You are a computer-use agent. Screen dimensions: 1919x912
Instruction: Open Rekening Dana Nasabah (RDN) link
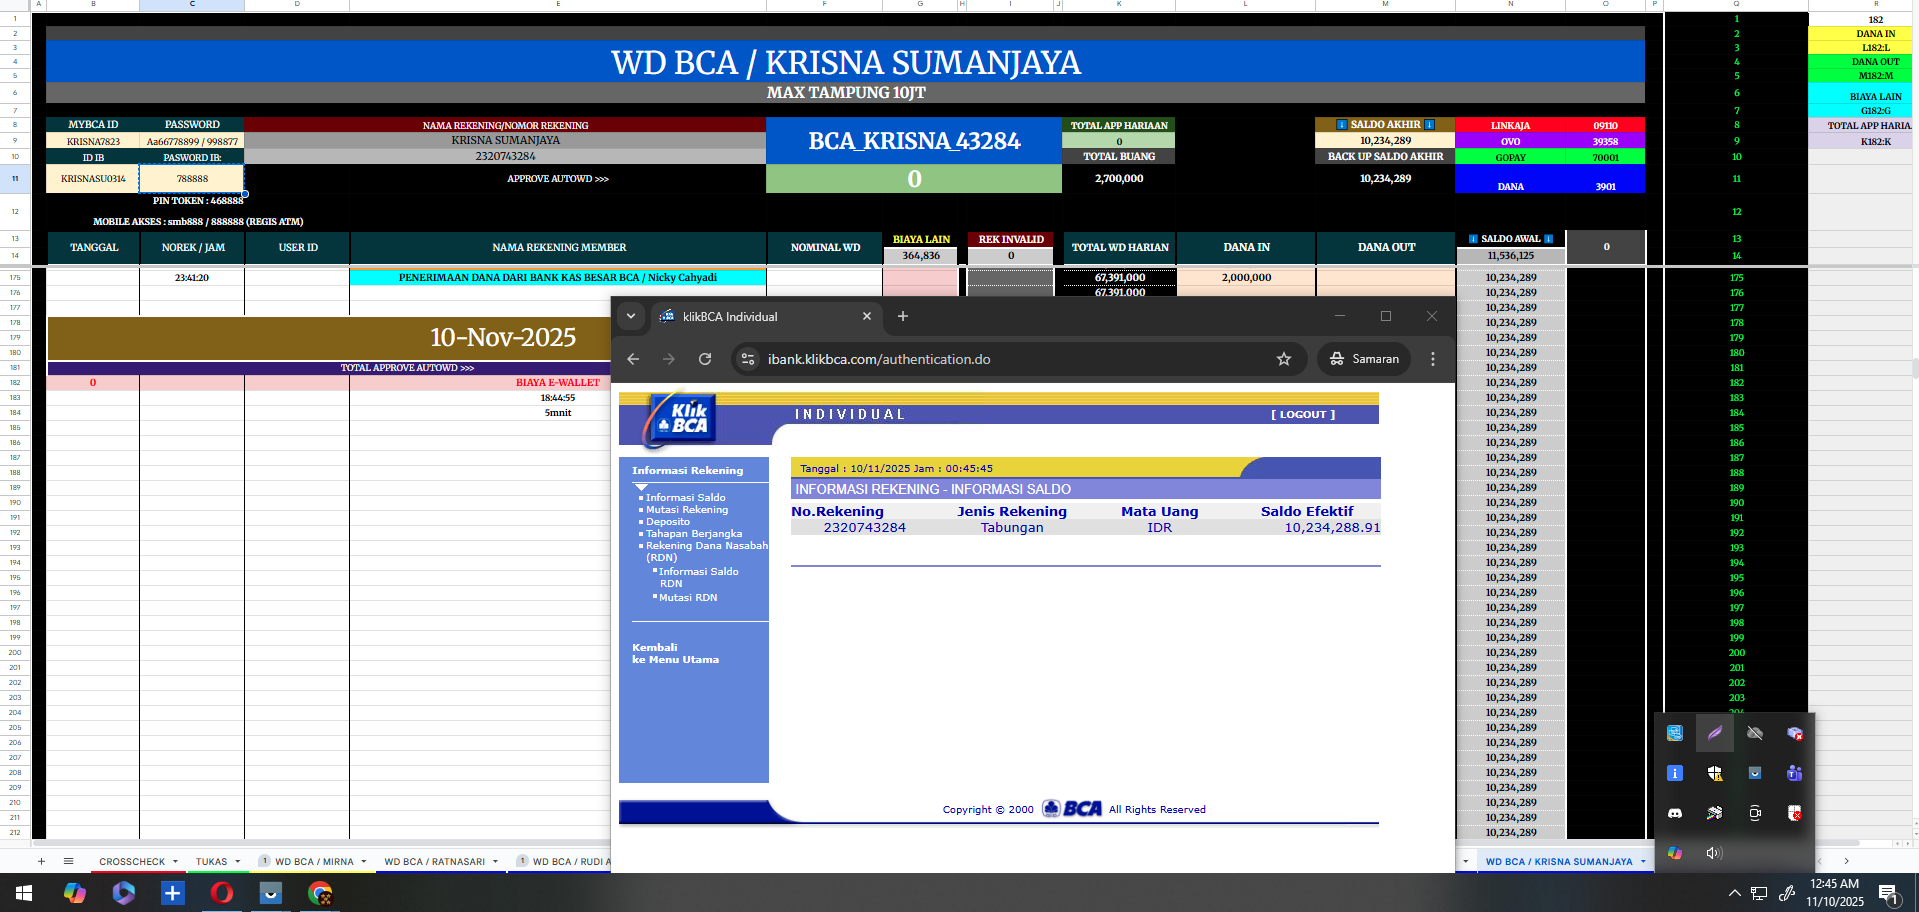(706, 551)
